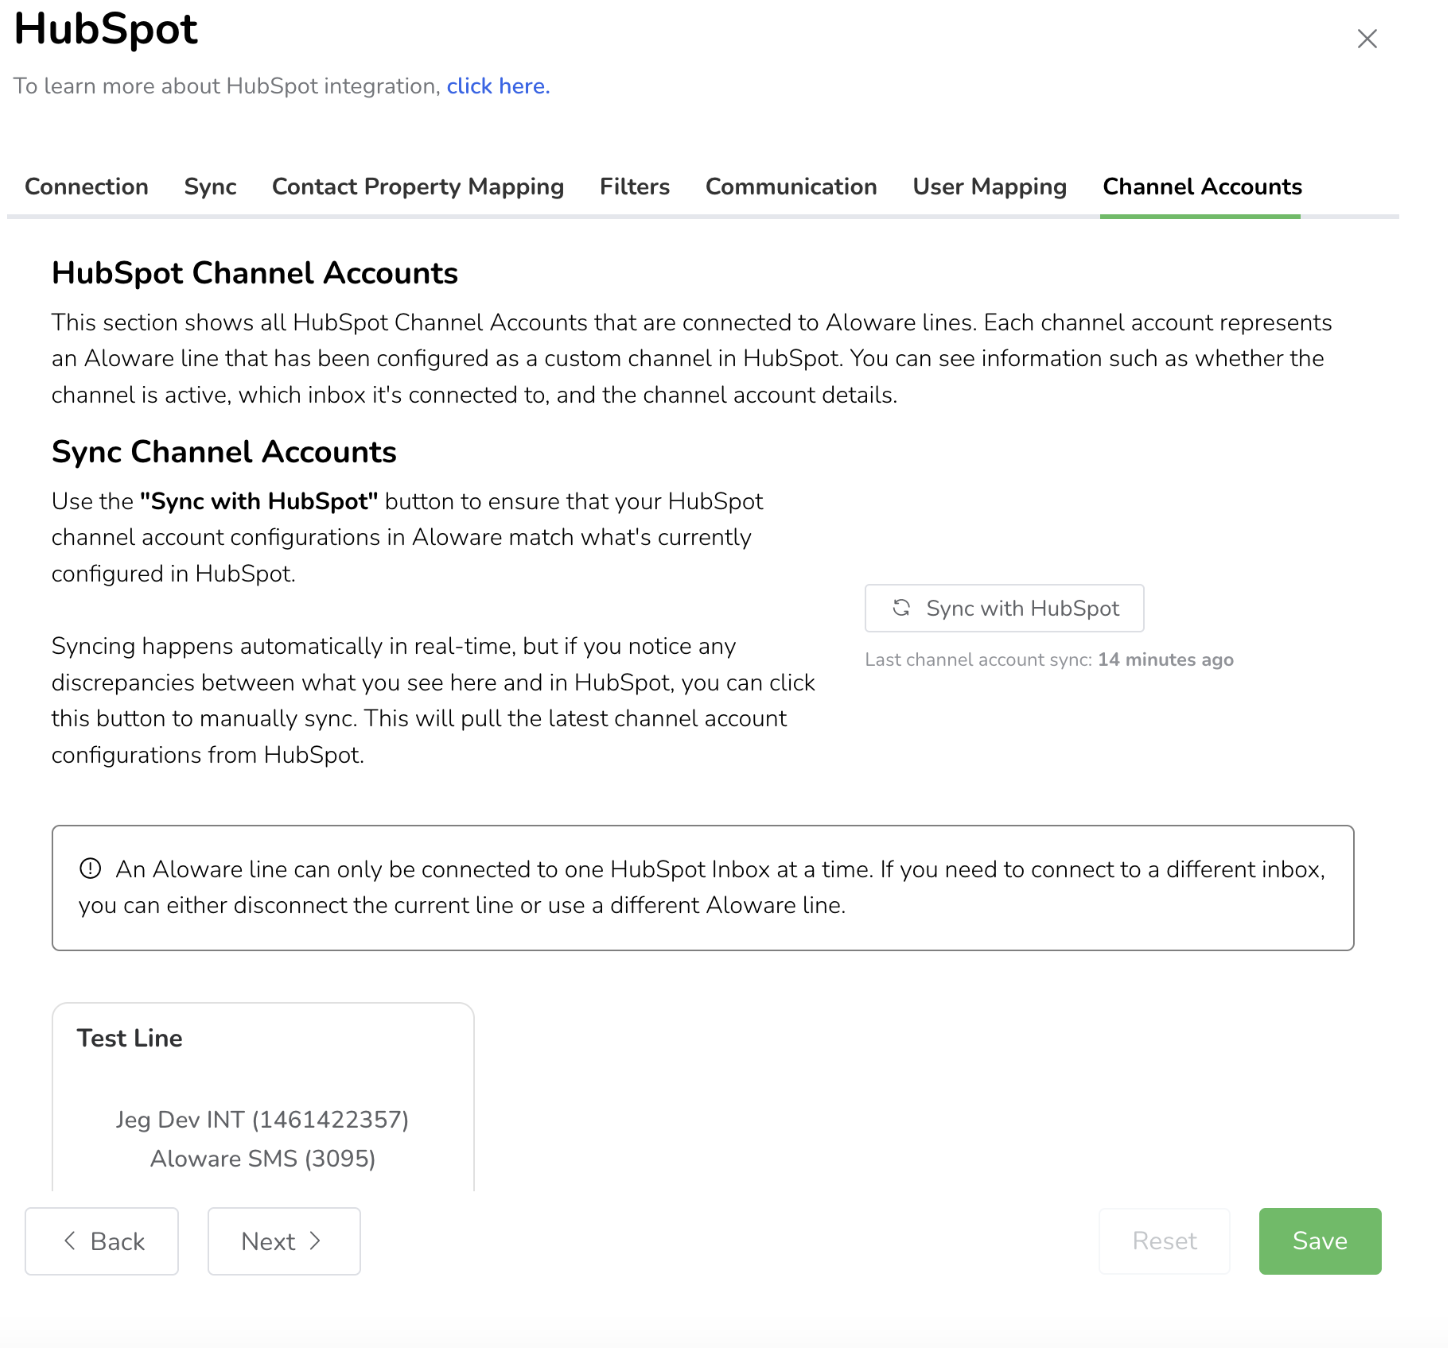Click the HubSpot dialog title

pos(106,29)
